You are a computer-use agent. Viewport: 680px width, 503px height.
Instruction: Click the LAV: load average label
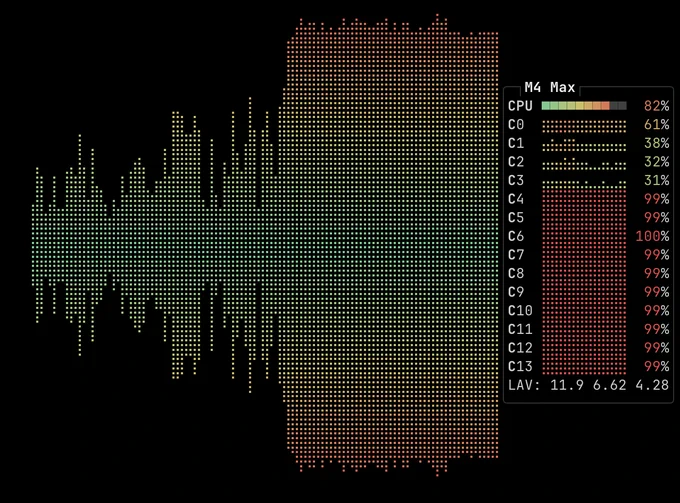tap(524, 385)
